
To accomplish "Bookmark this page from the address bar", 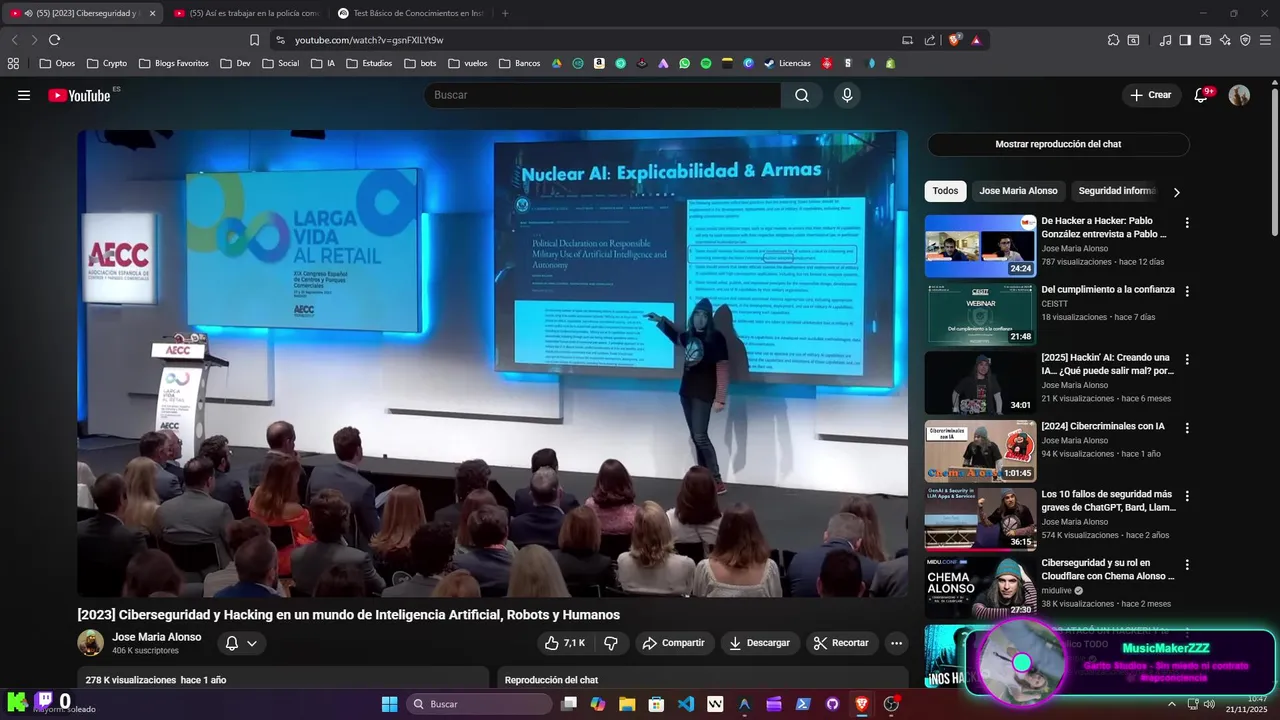I will pyautogui.click(x=254, y=40).
